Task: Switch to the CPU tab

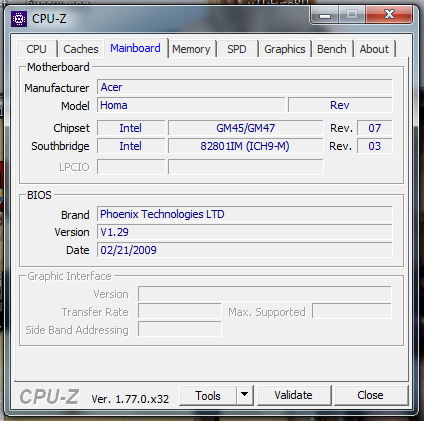Action: tap(36, 49)
